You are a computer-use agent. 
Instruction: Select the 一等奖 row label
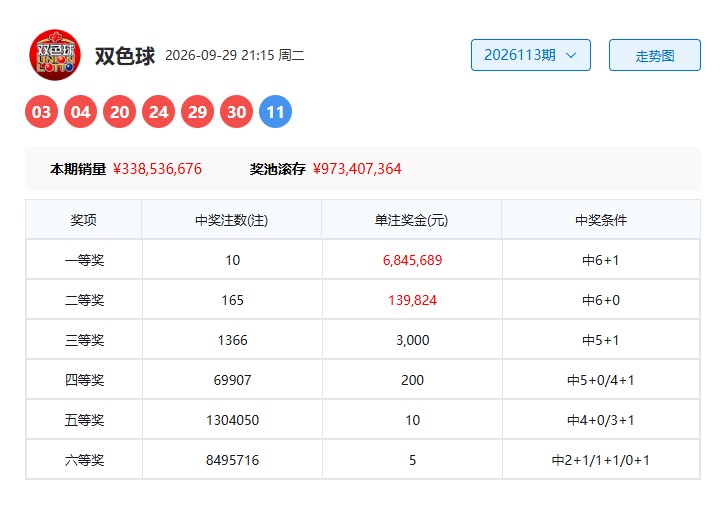84,260
